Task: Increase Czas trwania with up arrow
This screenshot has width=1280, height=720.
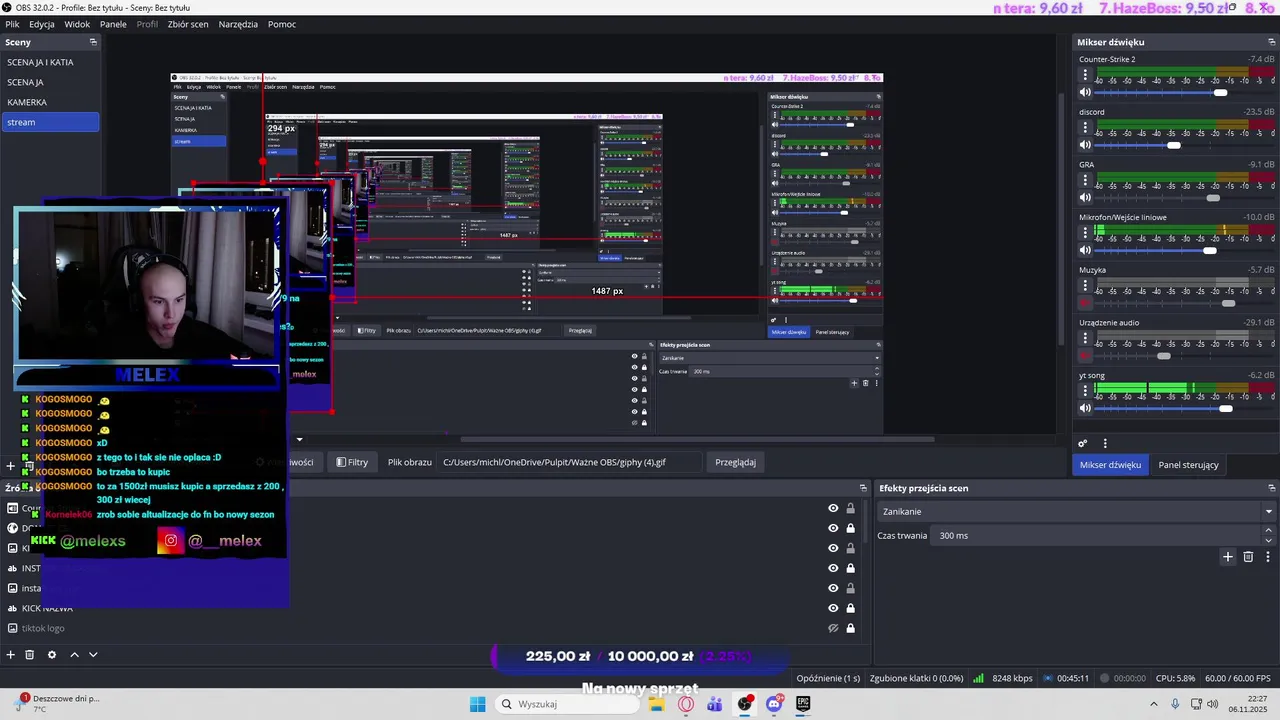Action: [x=1269, y=531]
